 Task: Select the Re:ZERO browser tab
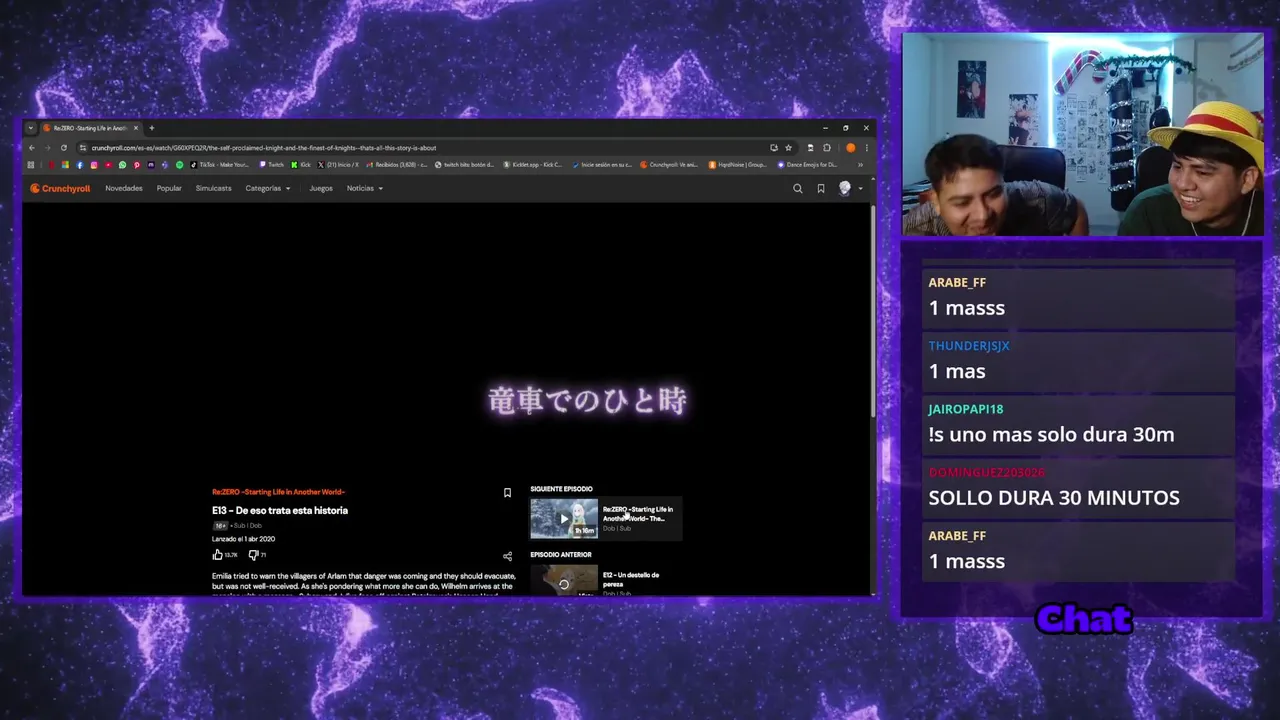pos(90,128)
